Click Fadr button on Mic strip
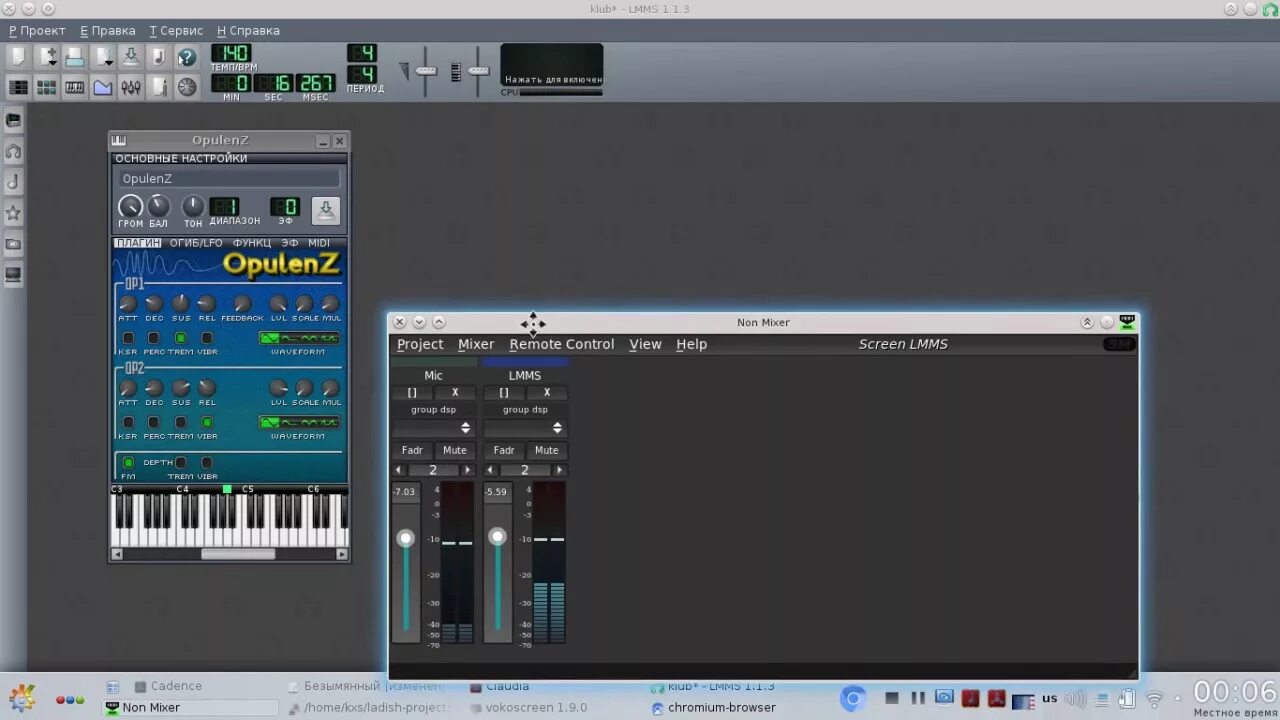This screenshot has height=720, width=1280. coord(412,450)
